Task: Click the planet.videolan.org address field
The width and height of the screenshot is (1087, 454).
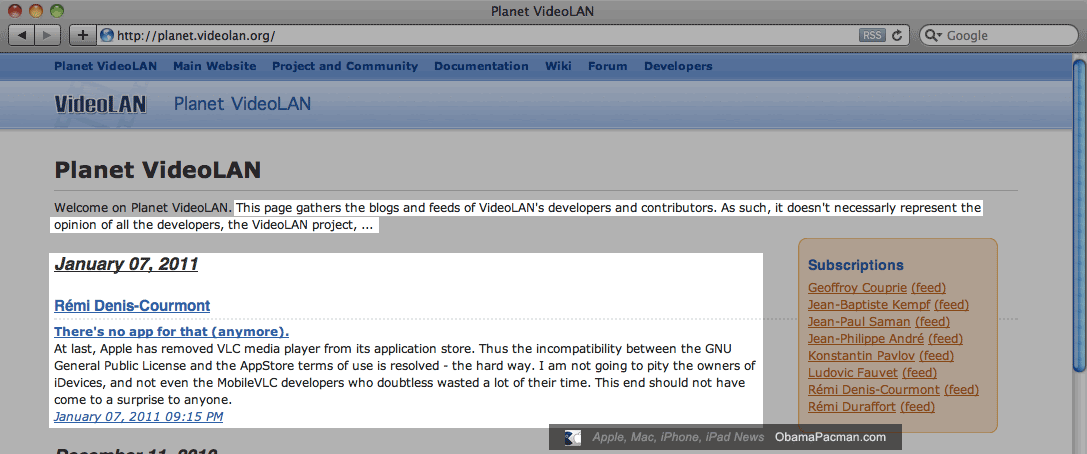Action: coord(503,35)
